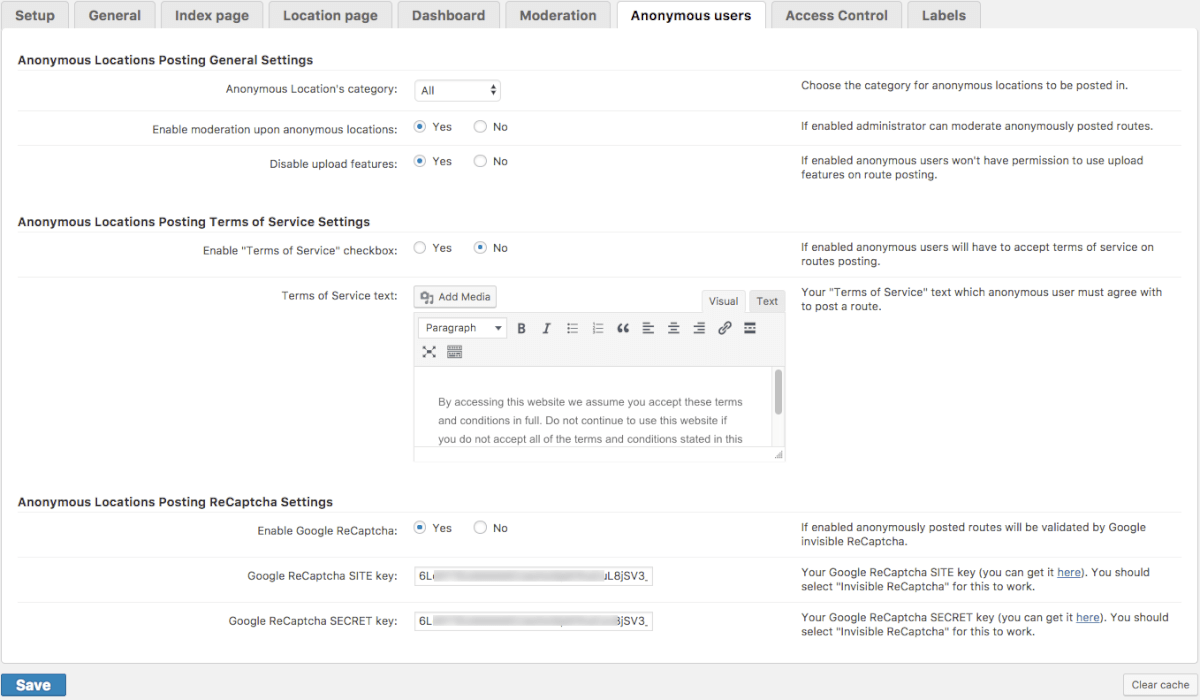Viewport: 1200px width, 700px height.
Task: Open the Access Control tab
Action: [836, 15]
